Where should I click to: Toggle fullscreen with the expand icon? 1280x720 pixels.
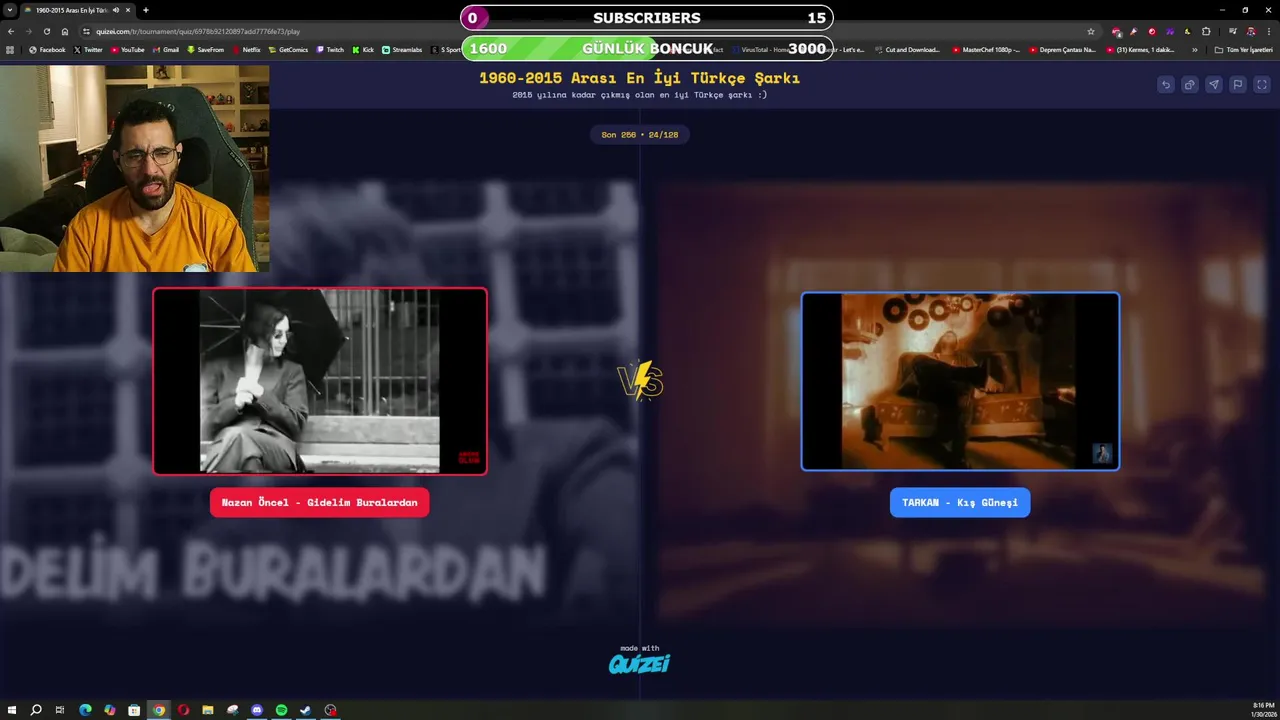coord(1262,85)
